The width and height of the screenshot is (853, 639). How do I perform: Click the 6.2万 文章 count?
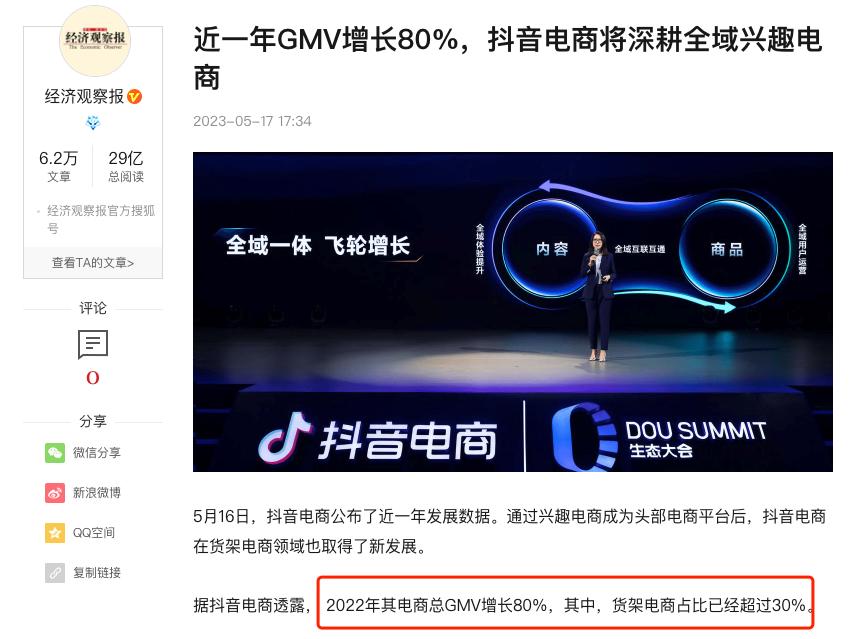pyautogui.click(x=59, y=166)
